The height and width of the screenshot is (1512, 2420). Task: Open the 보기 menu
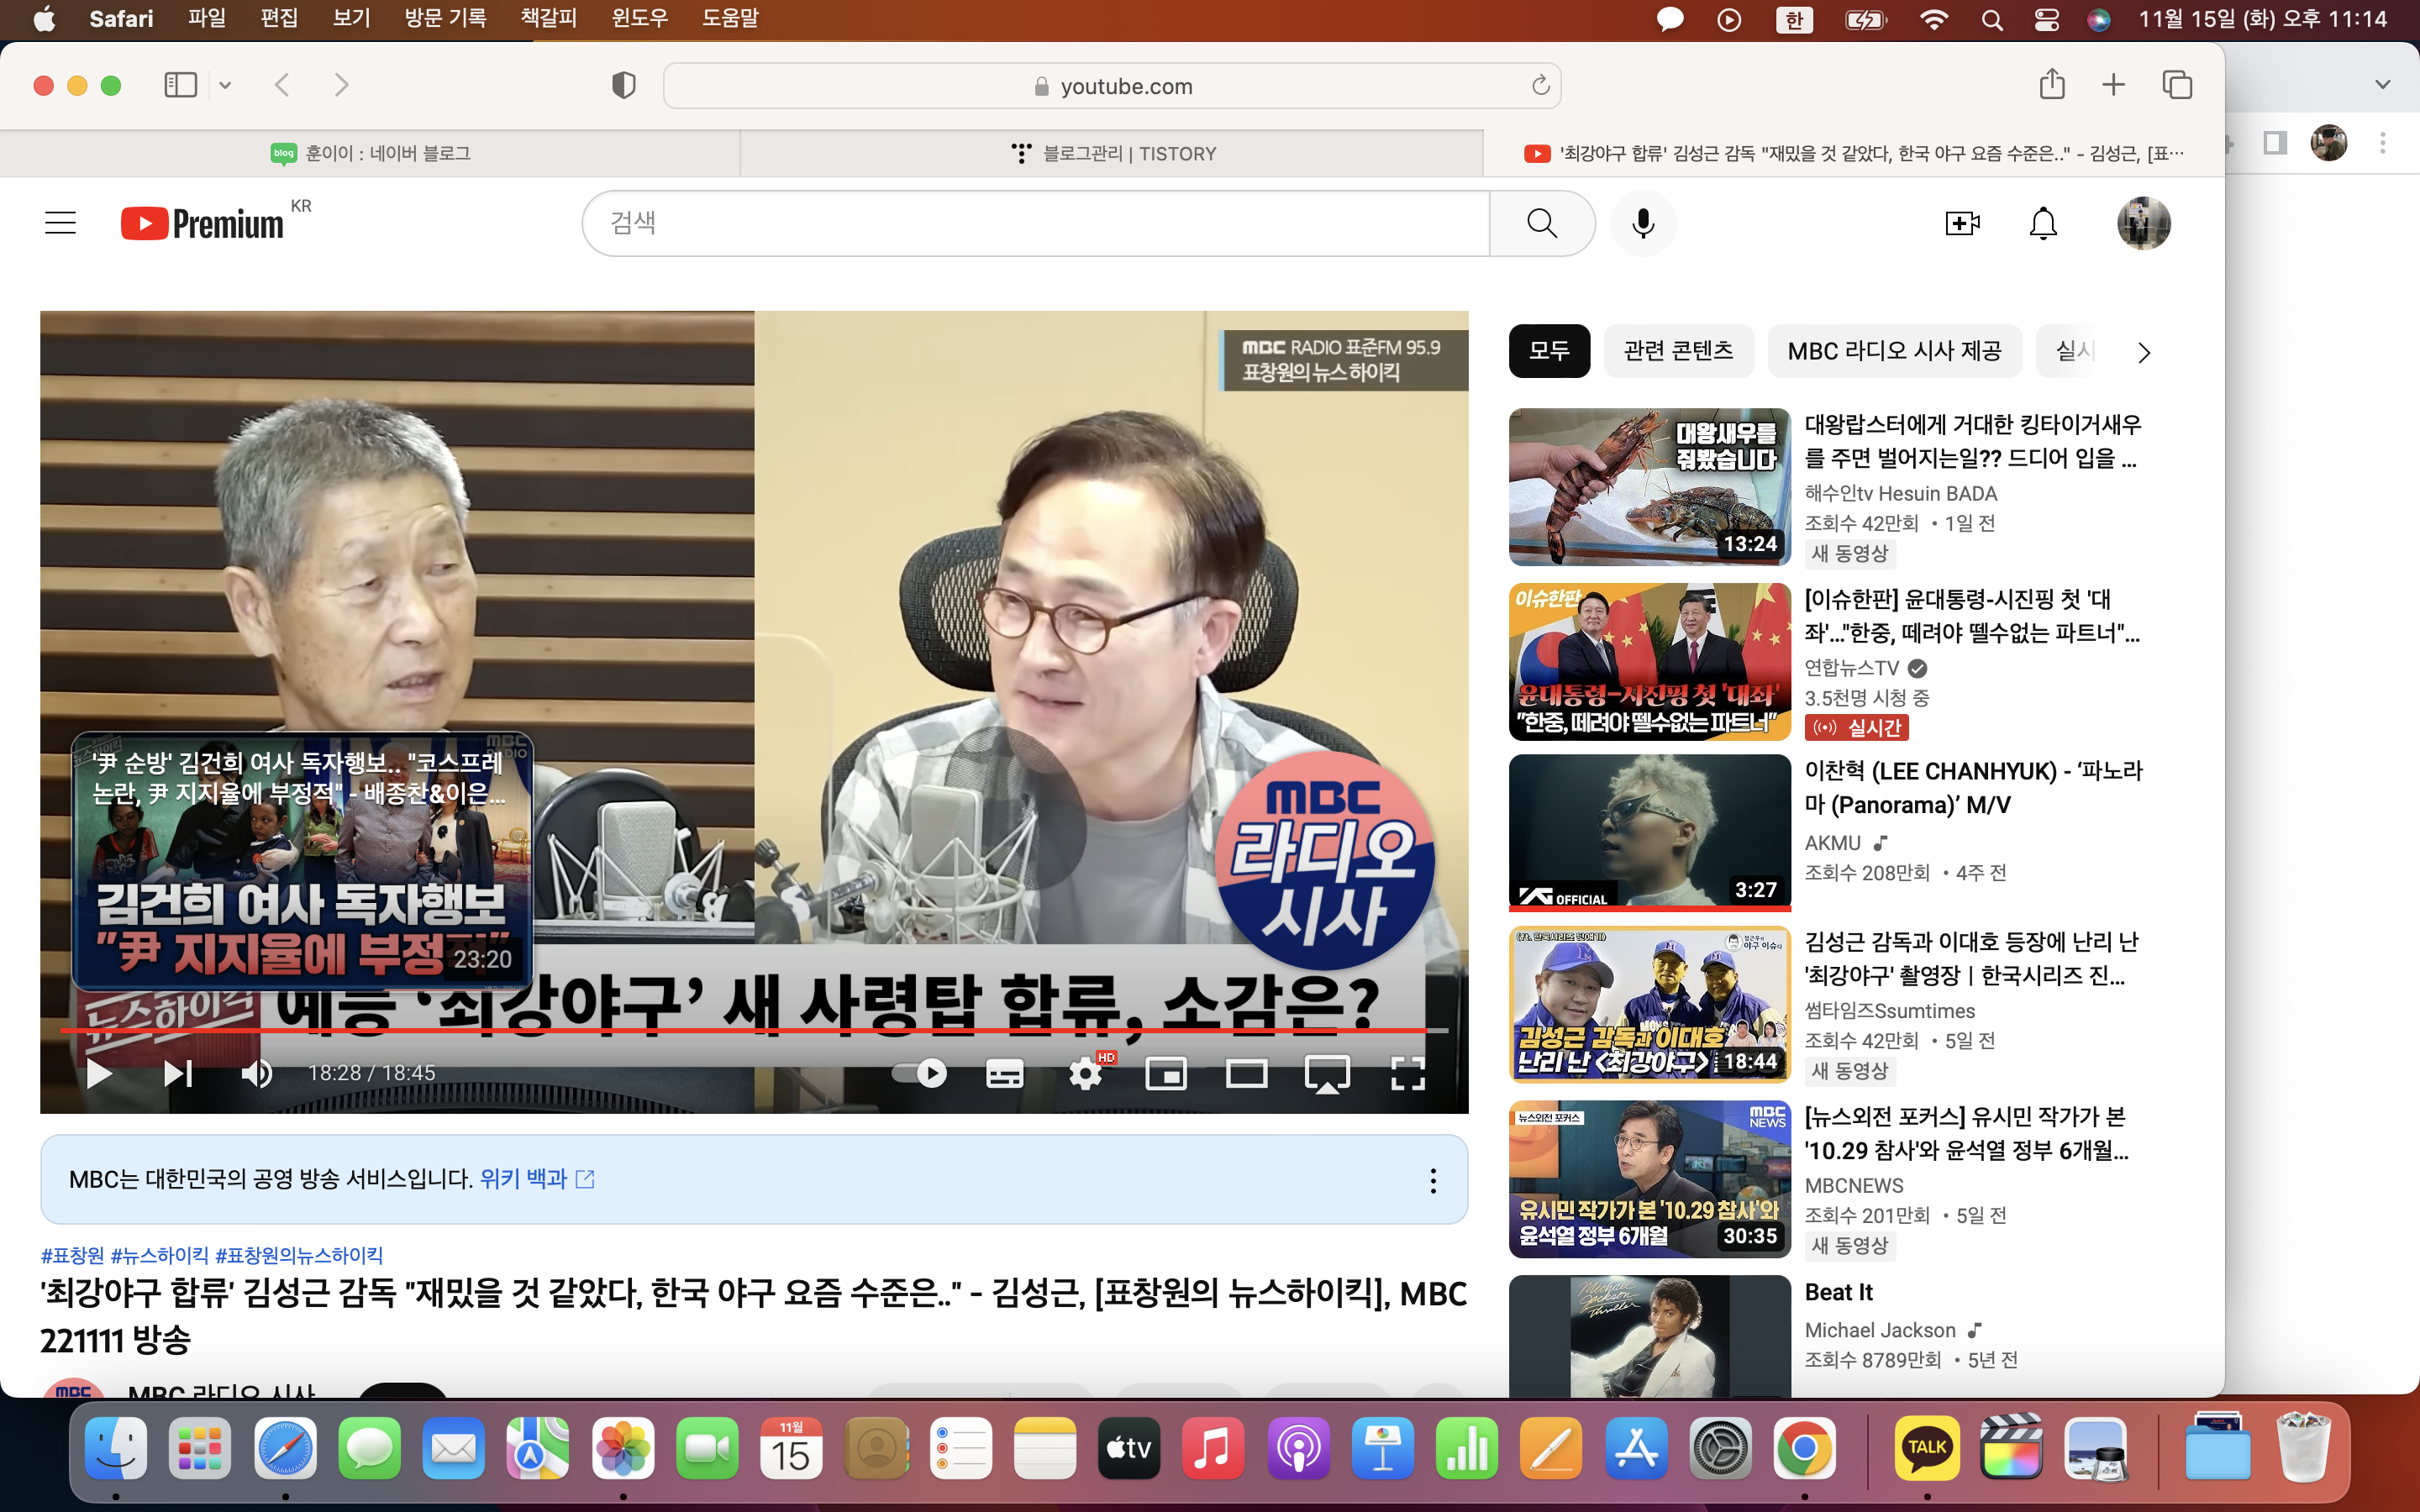point(352,18)
